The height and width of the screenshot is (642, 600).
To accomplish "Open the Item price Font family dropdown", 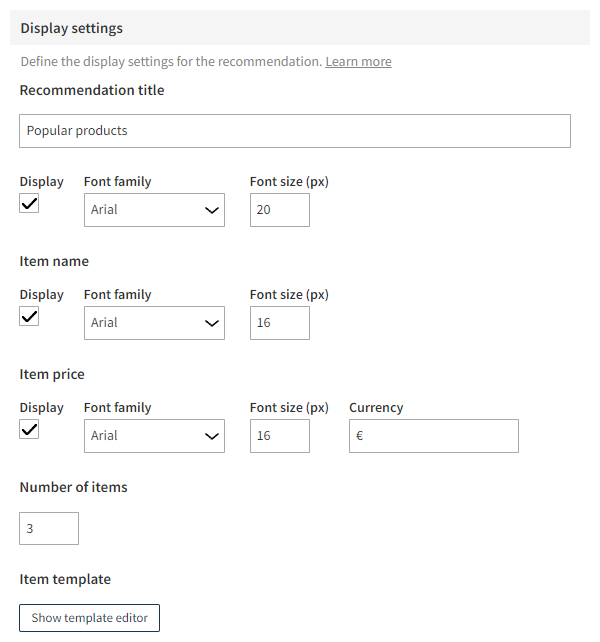I will [x=154, y=436].
